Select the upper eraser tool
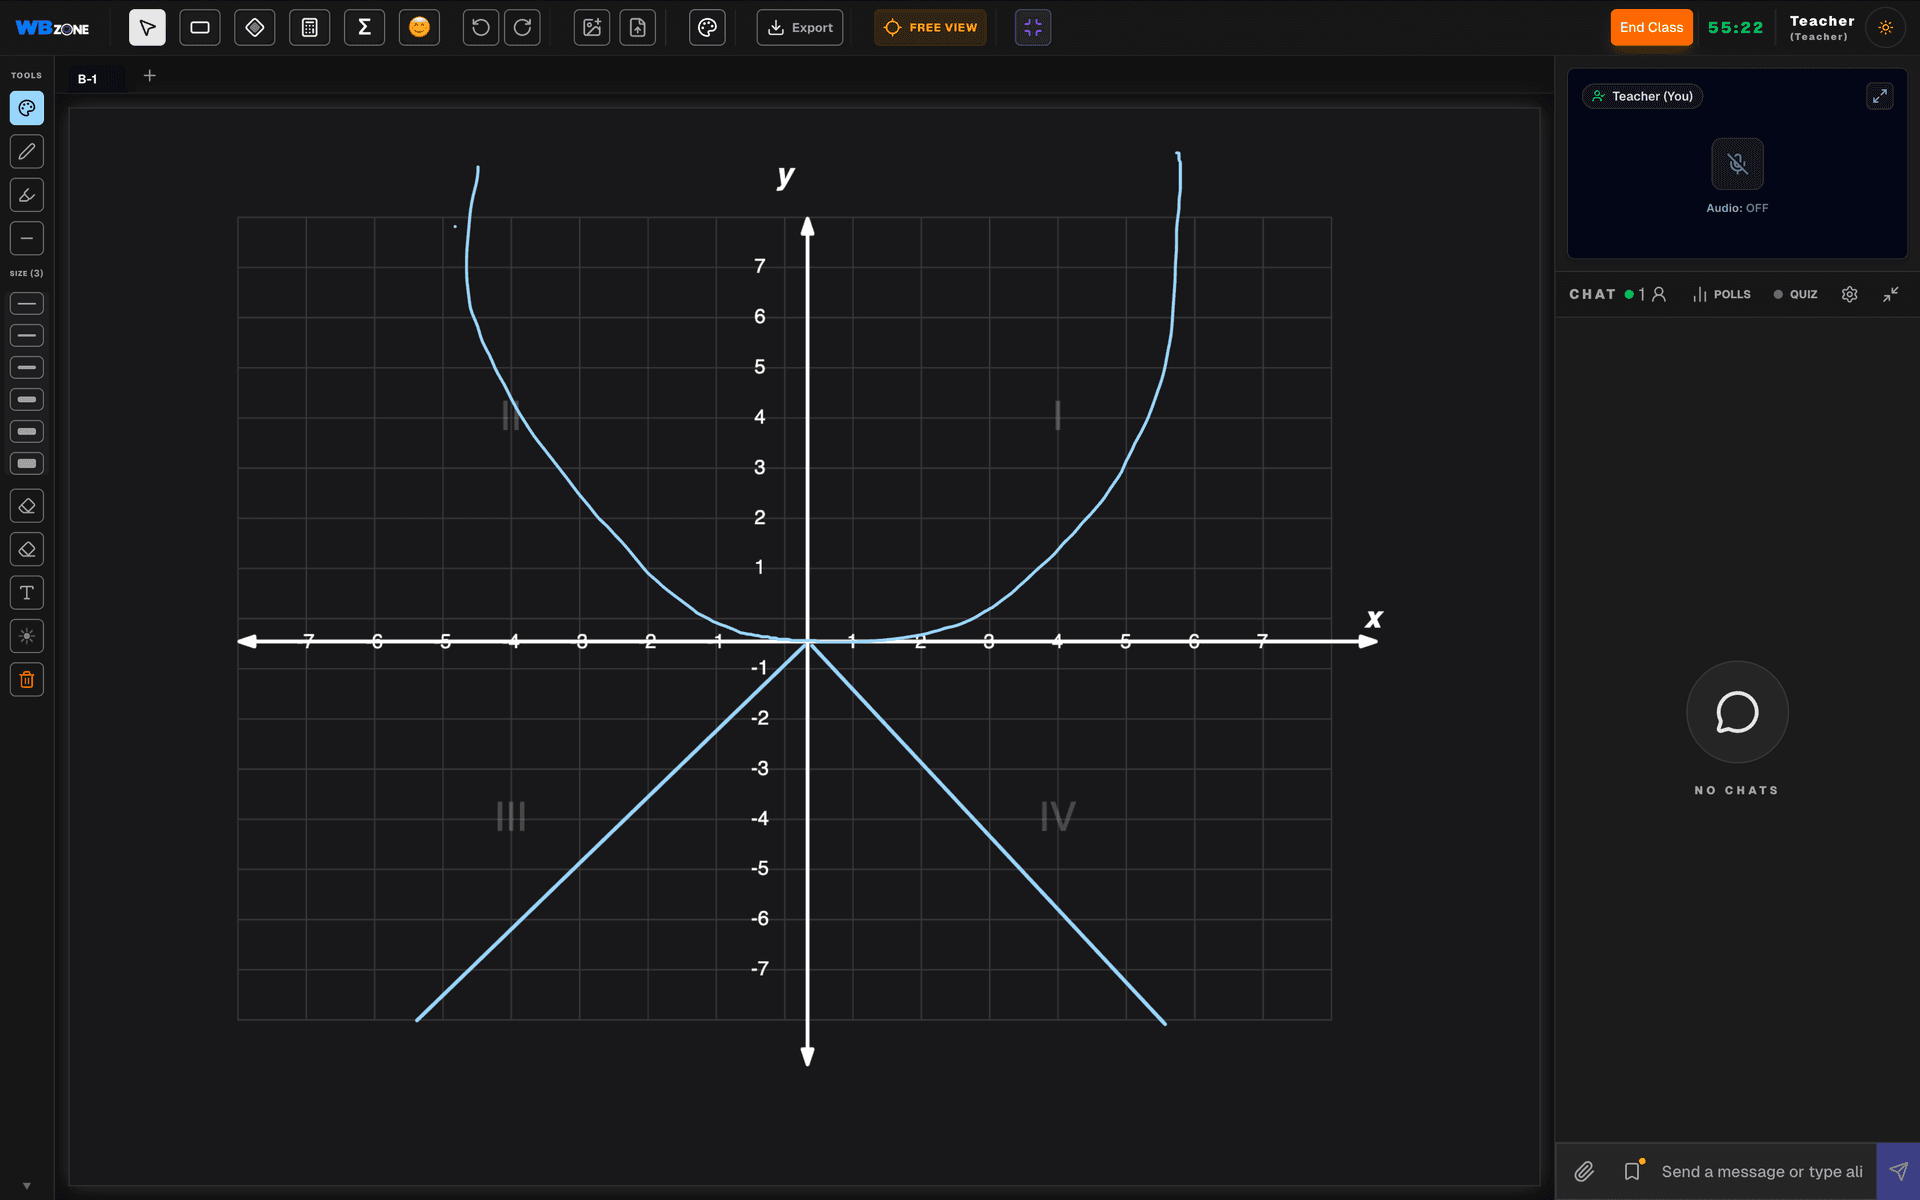The image size is (1920, 1200). [x=27, y=506]
